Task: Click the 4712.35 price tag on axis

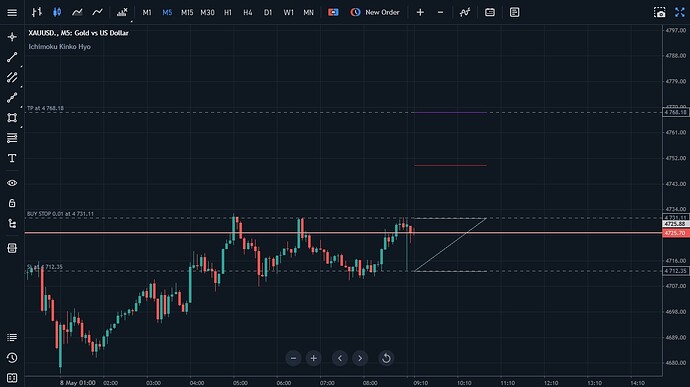Action: [675, 271]
